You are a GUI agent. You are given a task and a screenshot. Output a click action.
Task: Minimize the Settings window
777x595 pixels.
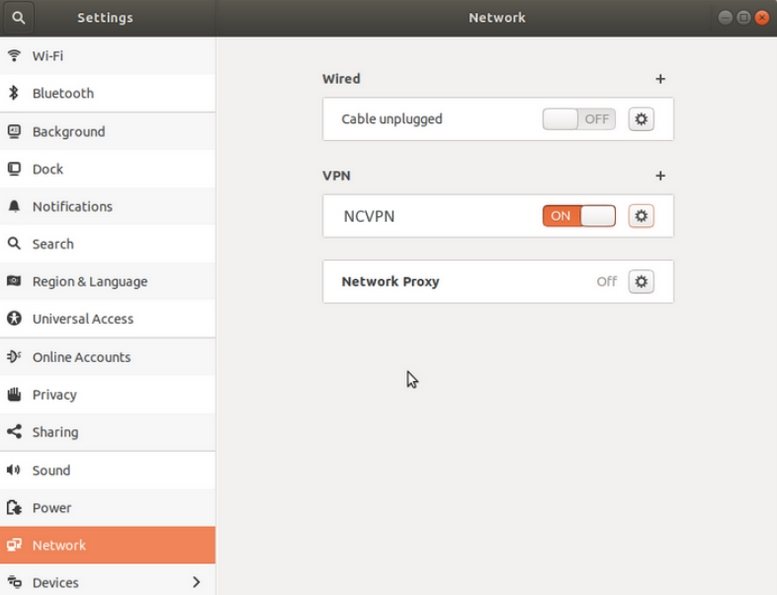pyautogui.click(x=725, y=18)
